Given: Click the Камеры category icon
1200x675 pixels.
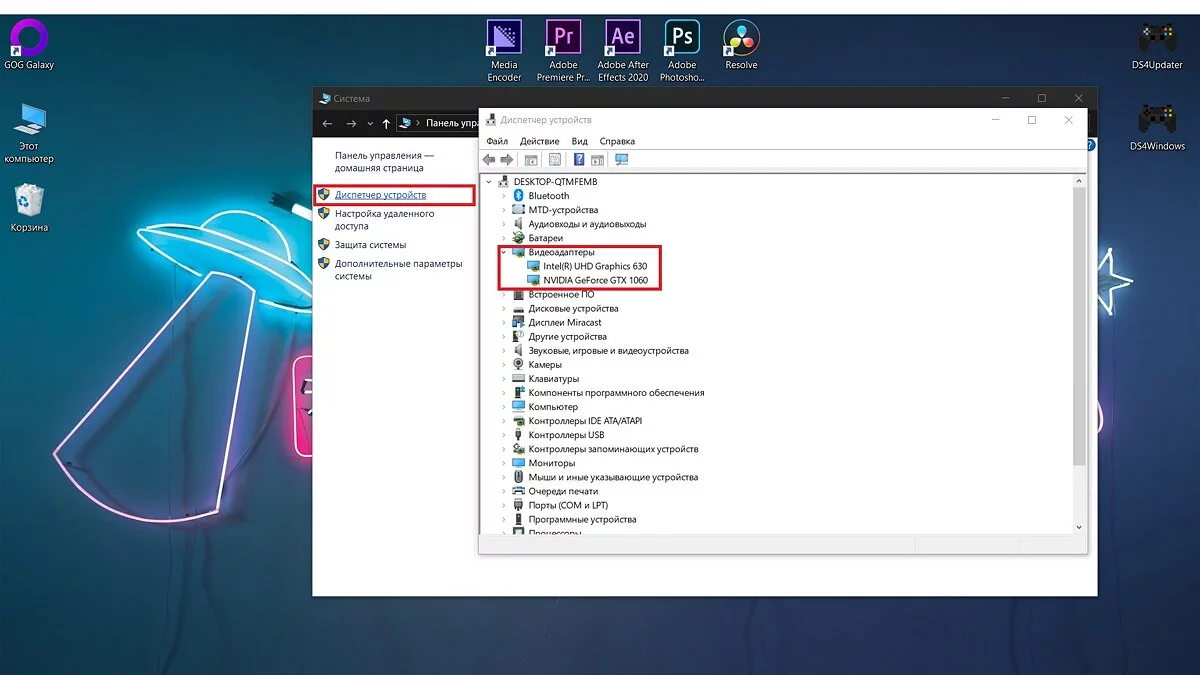Looking at the screenshot, I should coord(518,365).
